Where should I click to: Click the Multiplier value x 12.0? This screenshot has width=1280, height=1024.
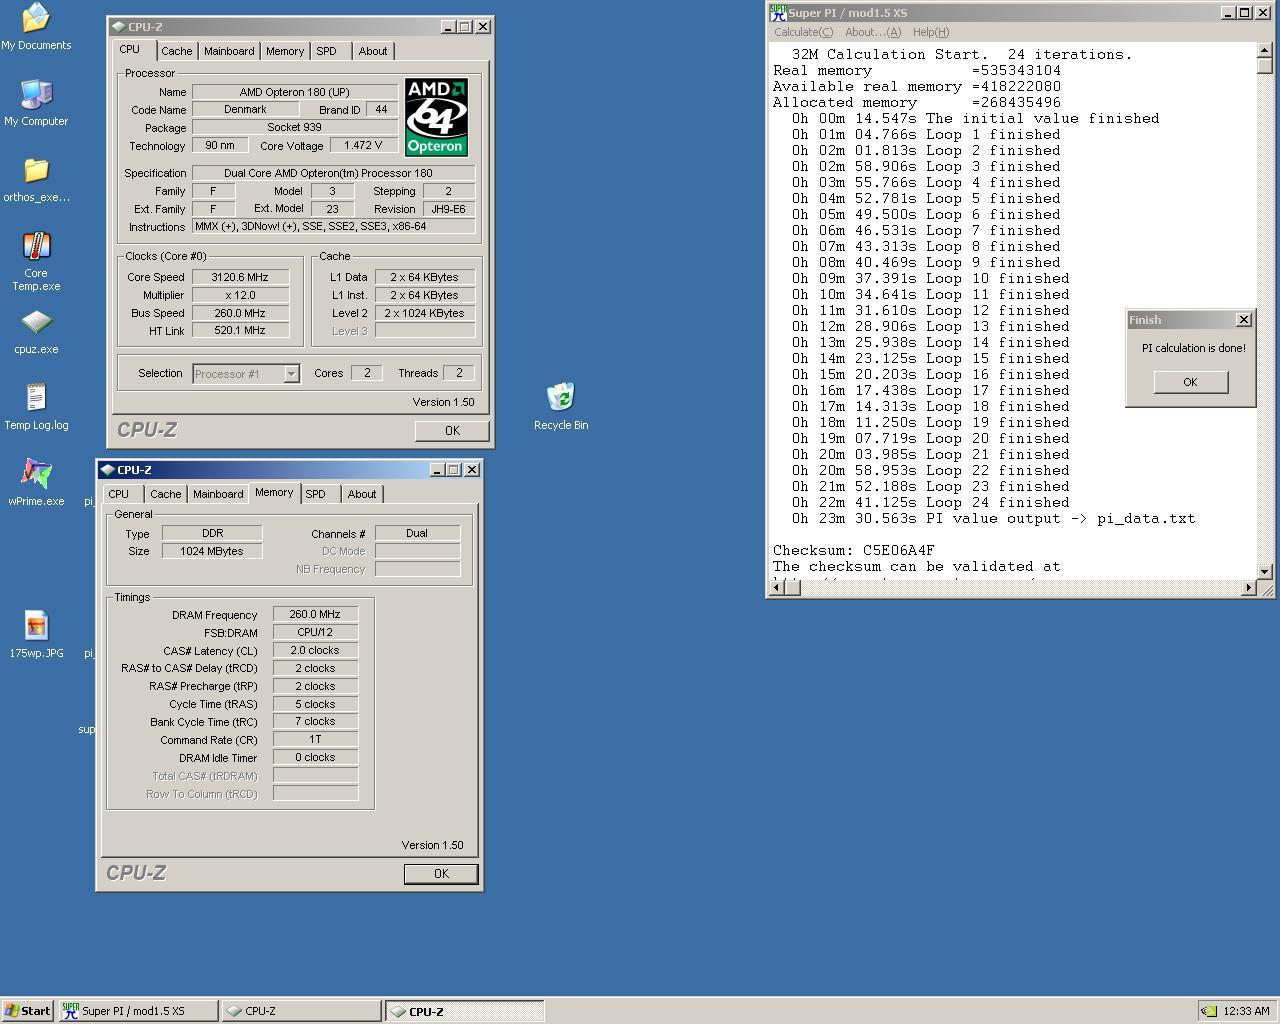click(240, 295)
